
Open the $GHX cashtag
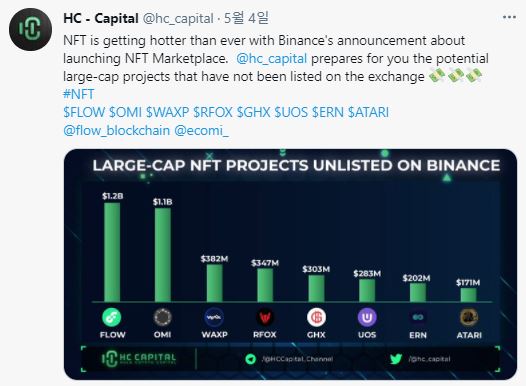(x=254, y=112)
